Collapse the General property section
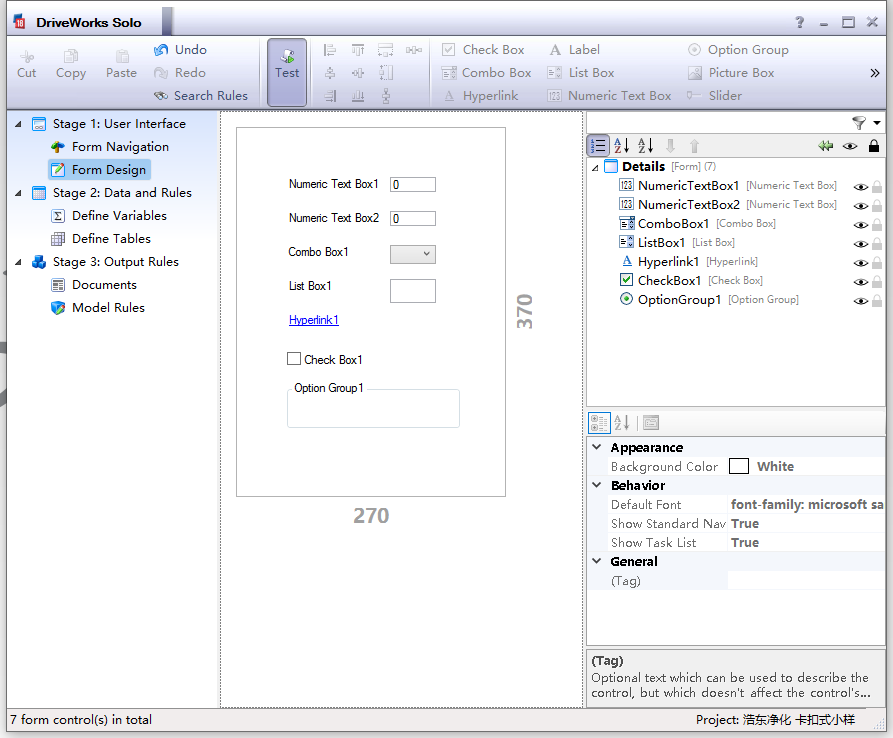Viewport: 893px width, 738px height. (597, 561)
